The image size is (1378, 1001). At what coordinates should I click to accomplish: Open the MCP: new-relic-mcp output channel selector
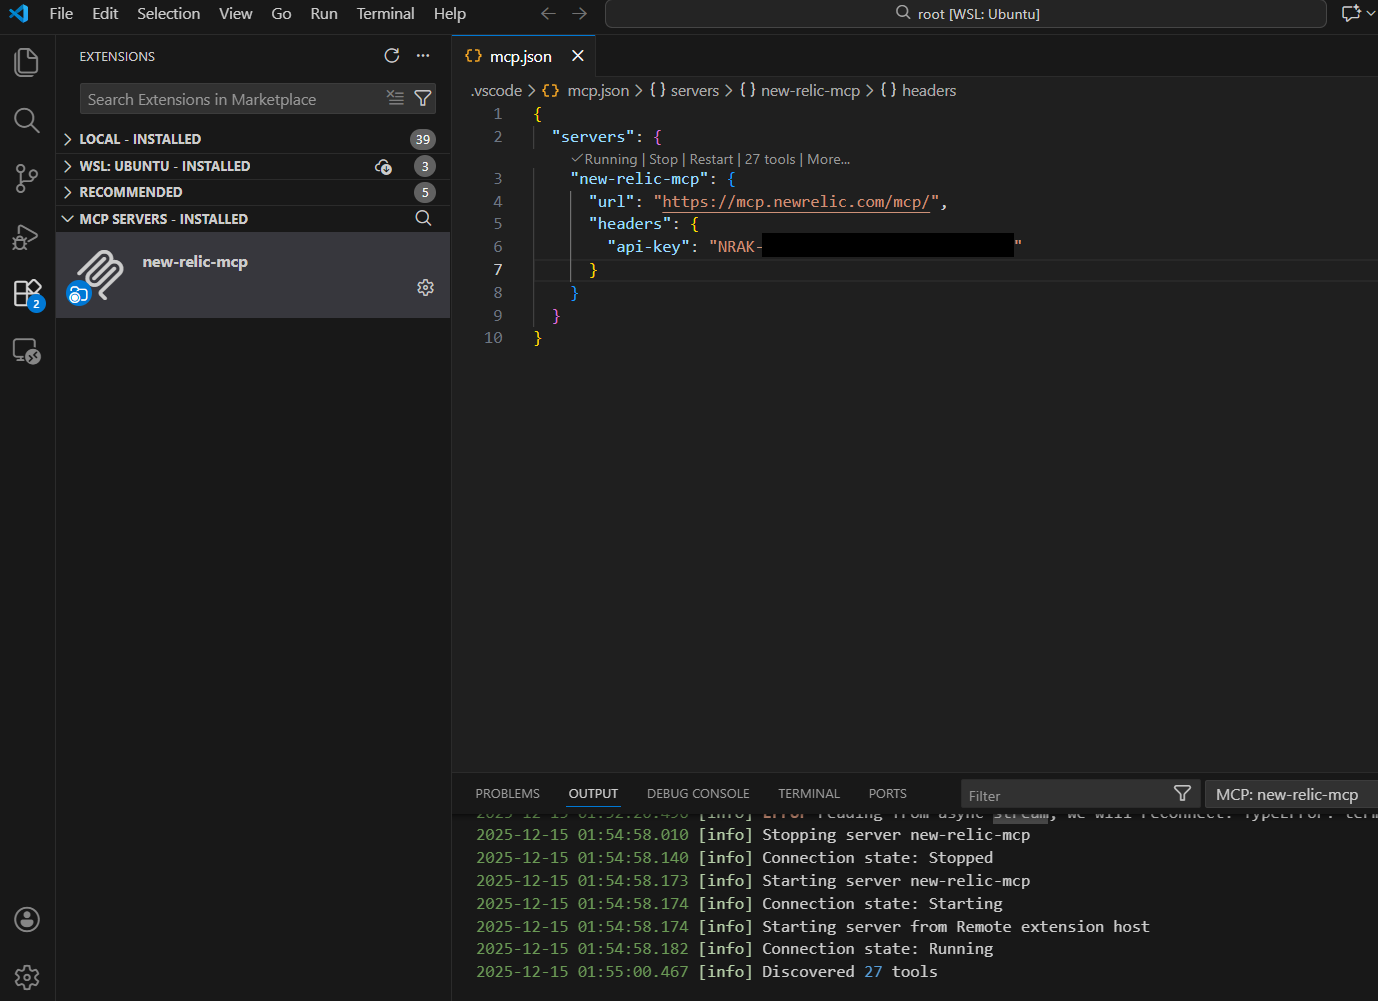pyautogui.click(x=1290, y=793)
